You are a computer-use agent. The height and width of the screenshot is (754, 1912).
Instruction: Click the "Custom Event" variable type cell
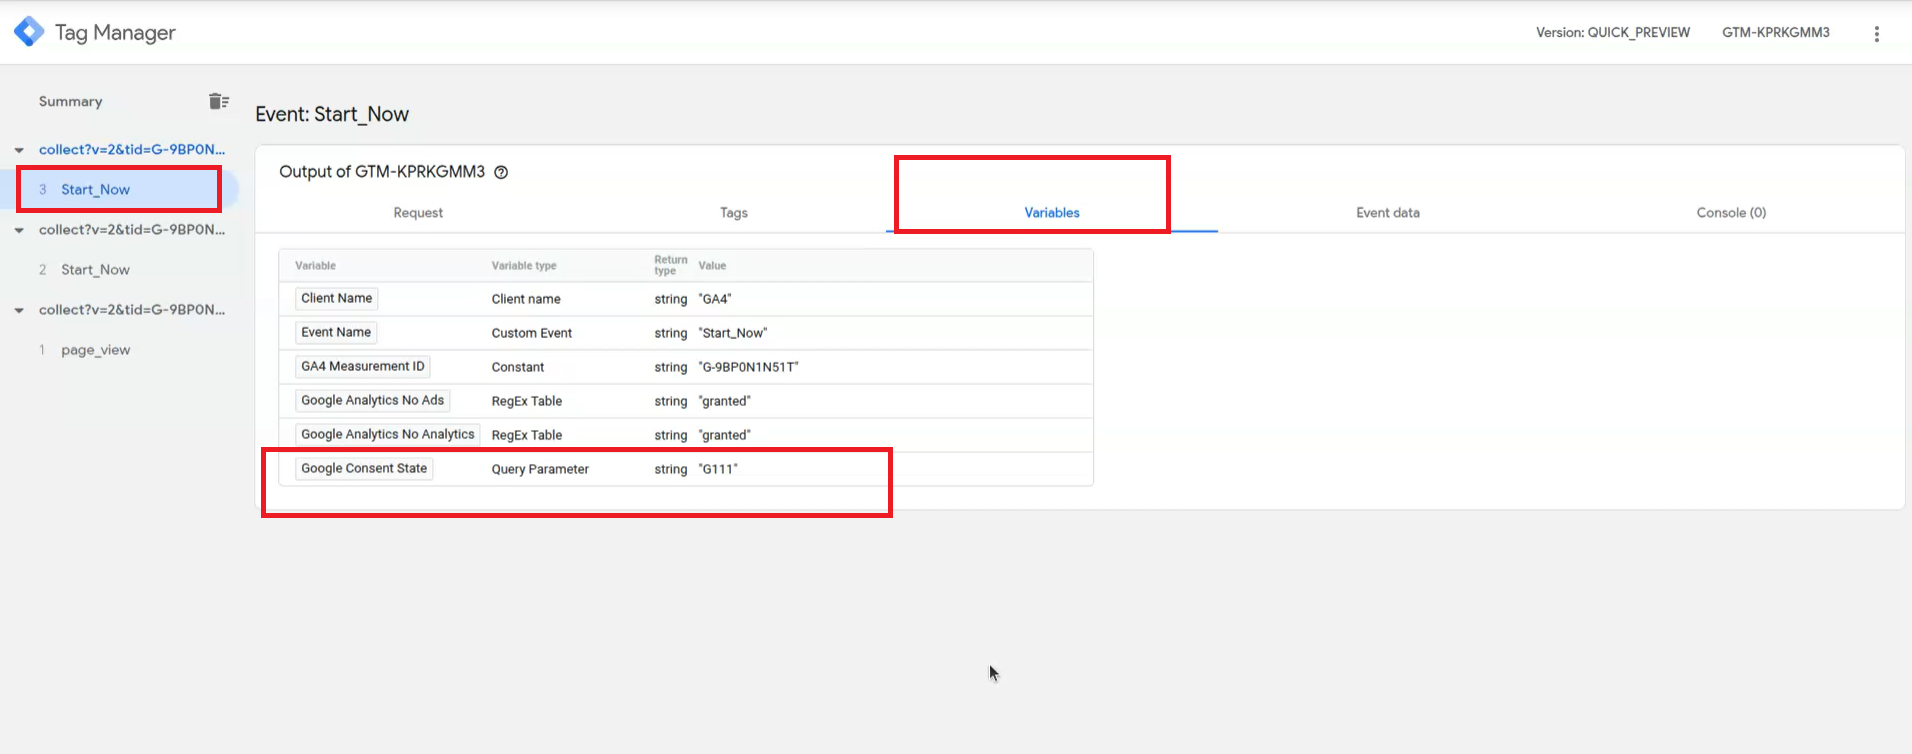[532, 333]
